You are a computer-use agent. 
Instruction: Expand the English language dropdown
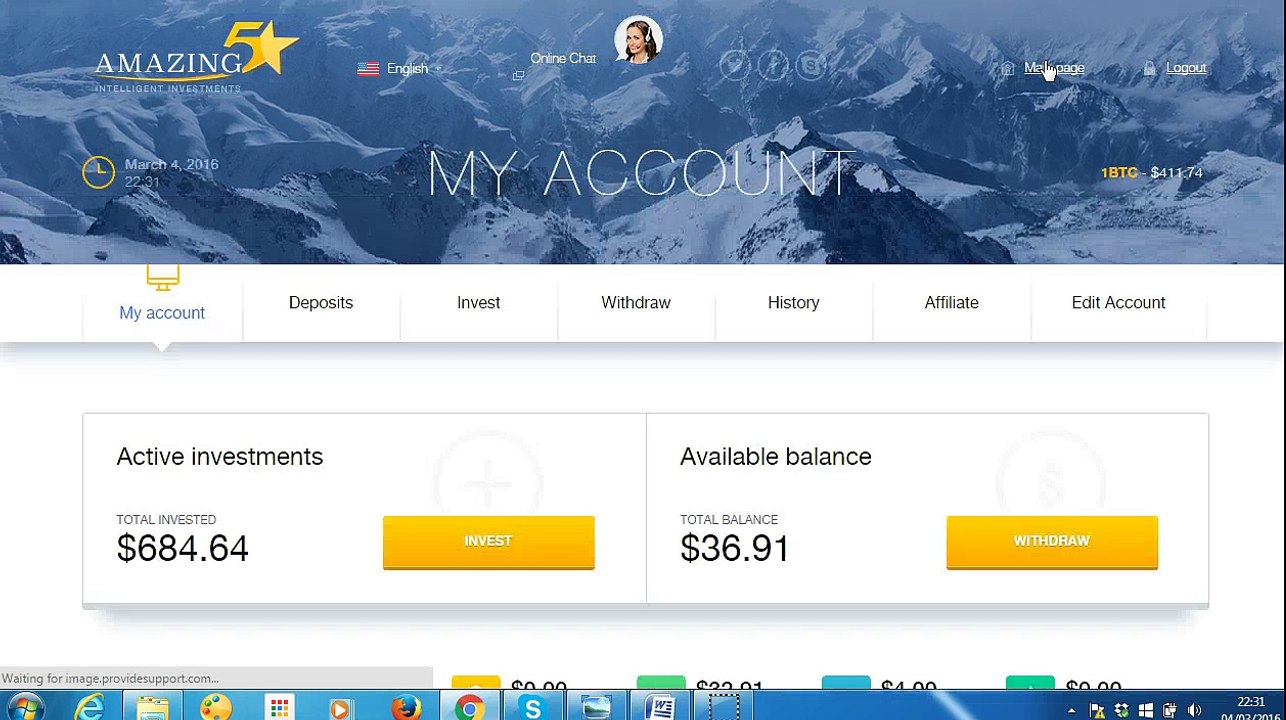point(400,68)
